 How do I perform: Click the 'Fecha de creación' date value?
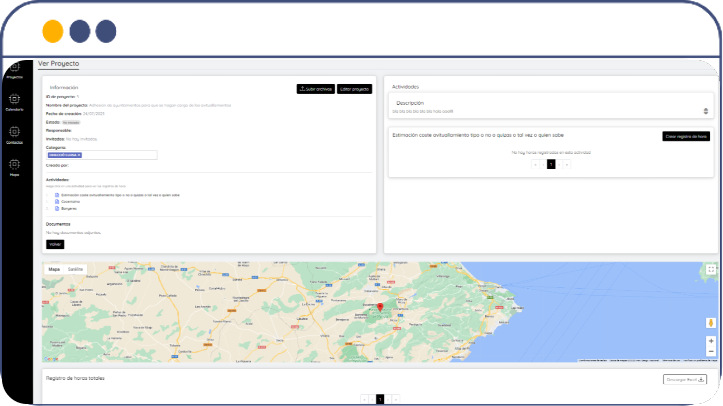(94, 114)
